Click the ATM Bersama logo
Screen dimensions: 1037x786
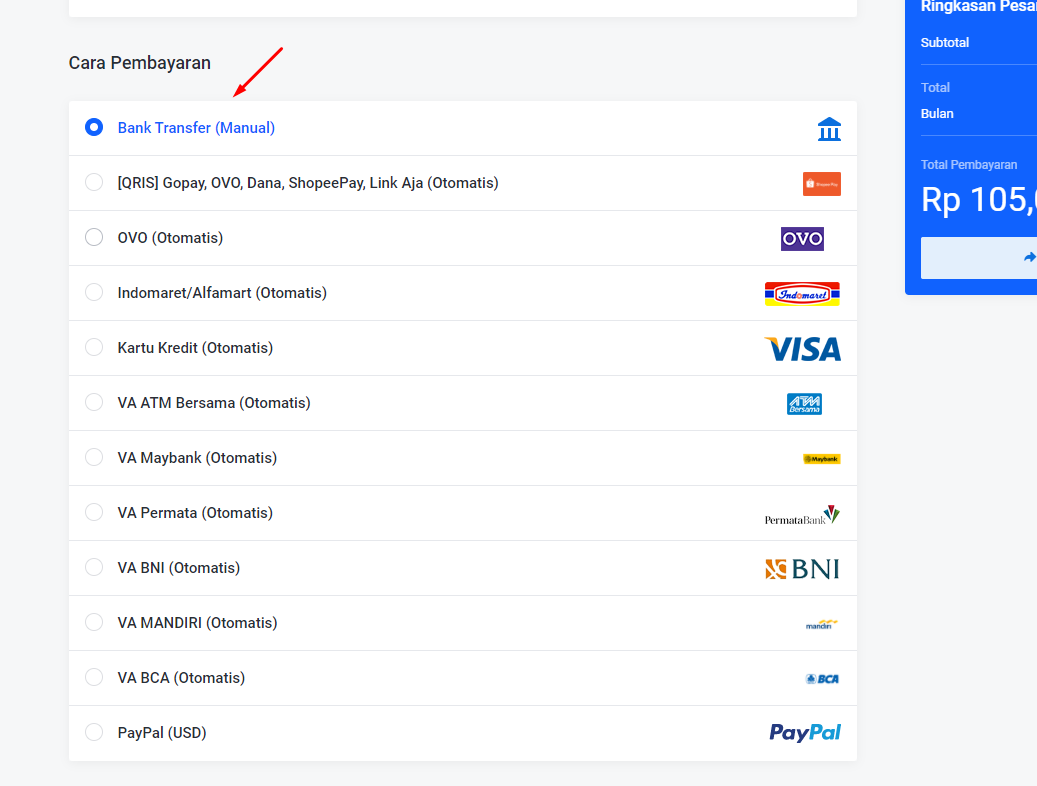click(804, 404)
